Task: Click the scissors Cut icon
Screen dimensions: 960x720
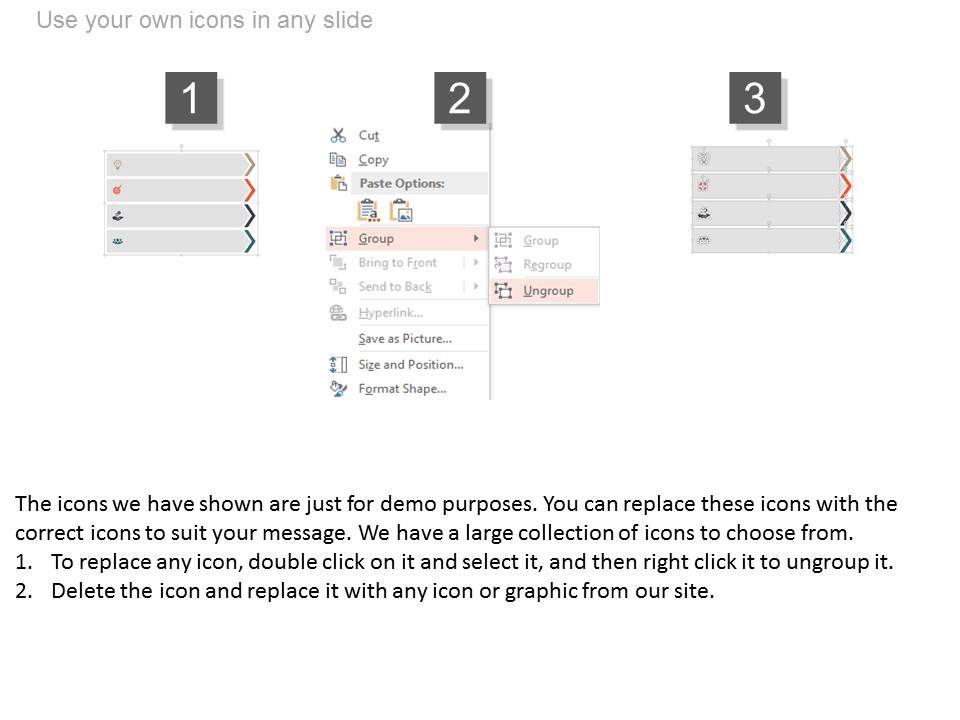Action: [x=338, y=135]
